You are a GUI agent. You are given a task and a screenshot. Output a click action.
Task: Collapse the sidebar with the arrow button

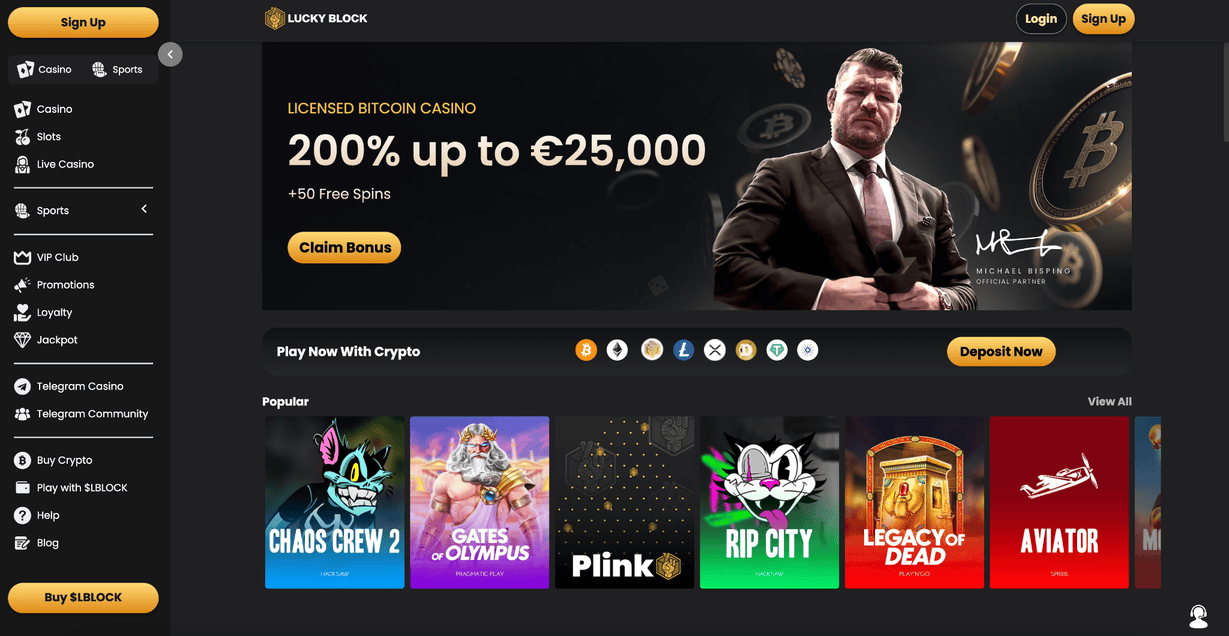[170, 54]
